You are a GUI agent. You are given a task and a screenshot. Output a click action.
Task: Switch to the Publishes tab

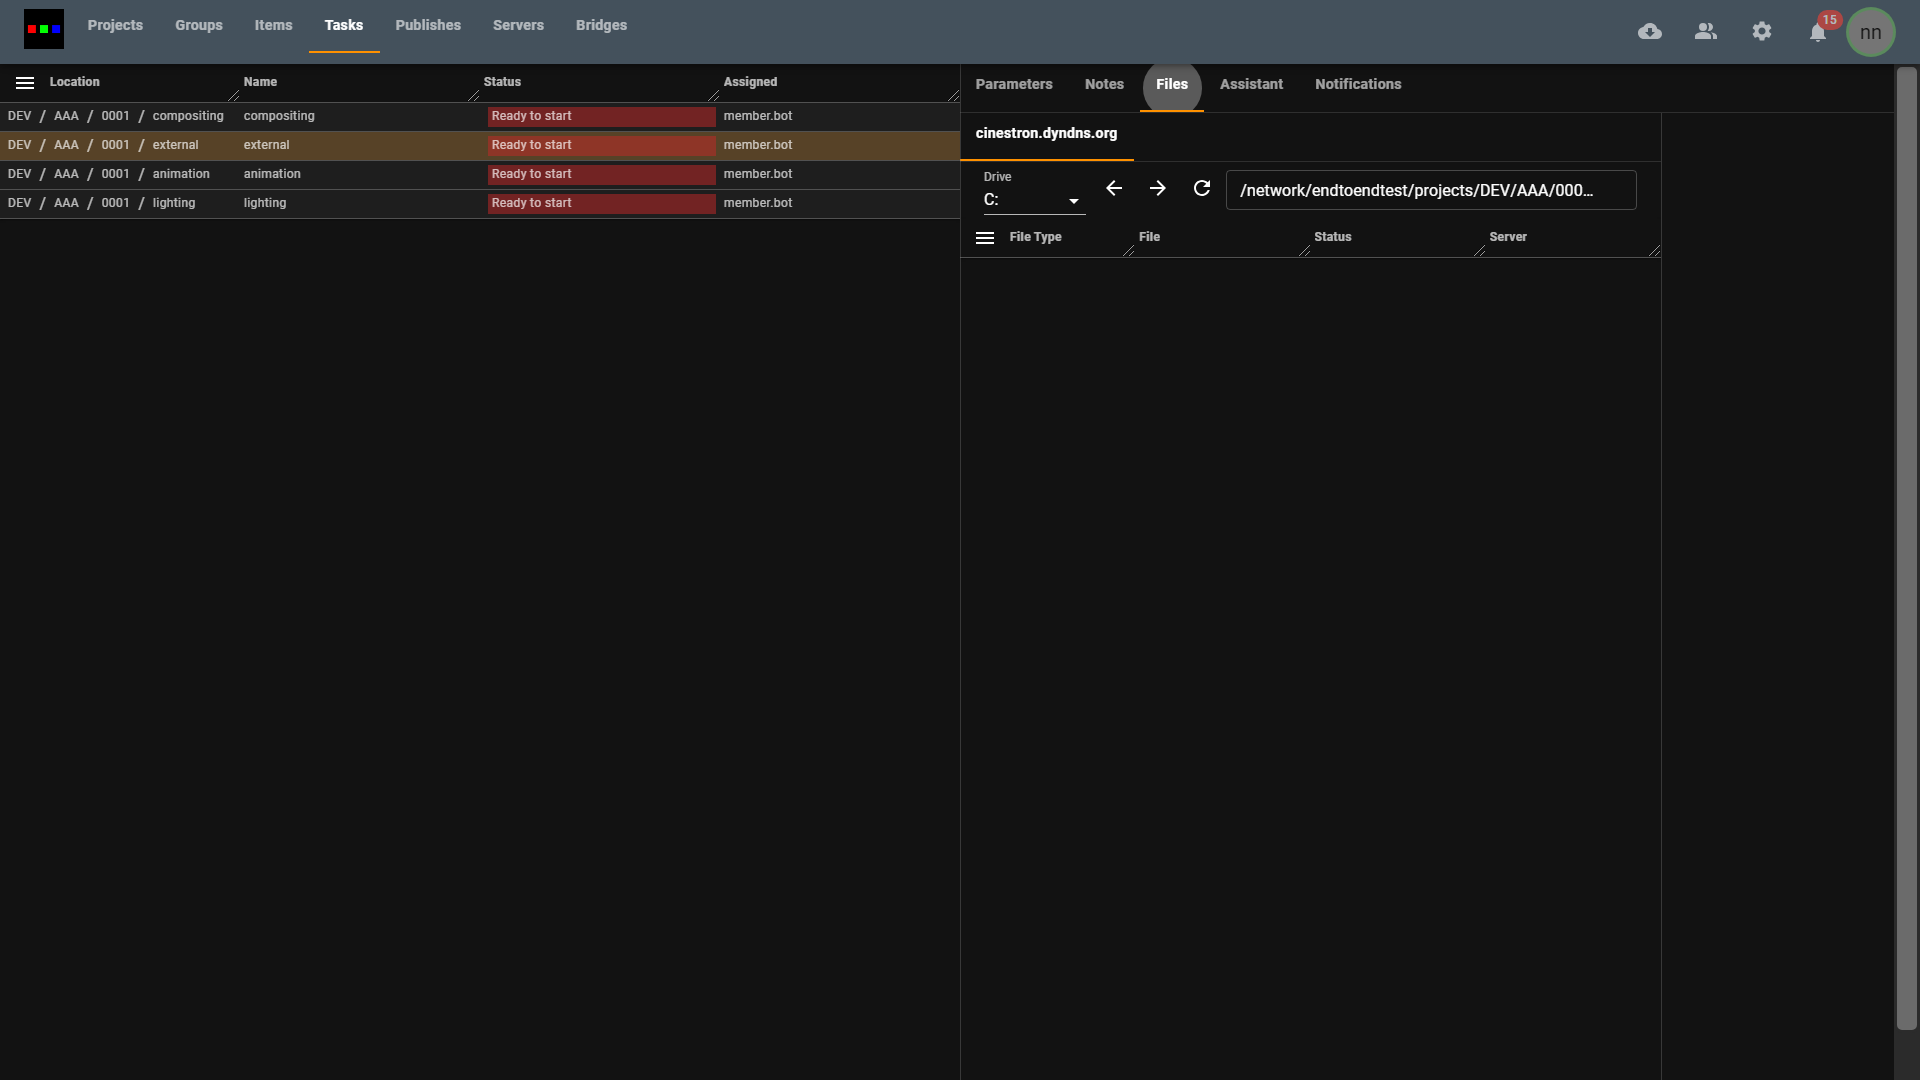coord(428,25)
